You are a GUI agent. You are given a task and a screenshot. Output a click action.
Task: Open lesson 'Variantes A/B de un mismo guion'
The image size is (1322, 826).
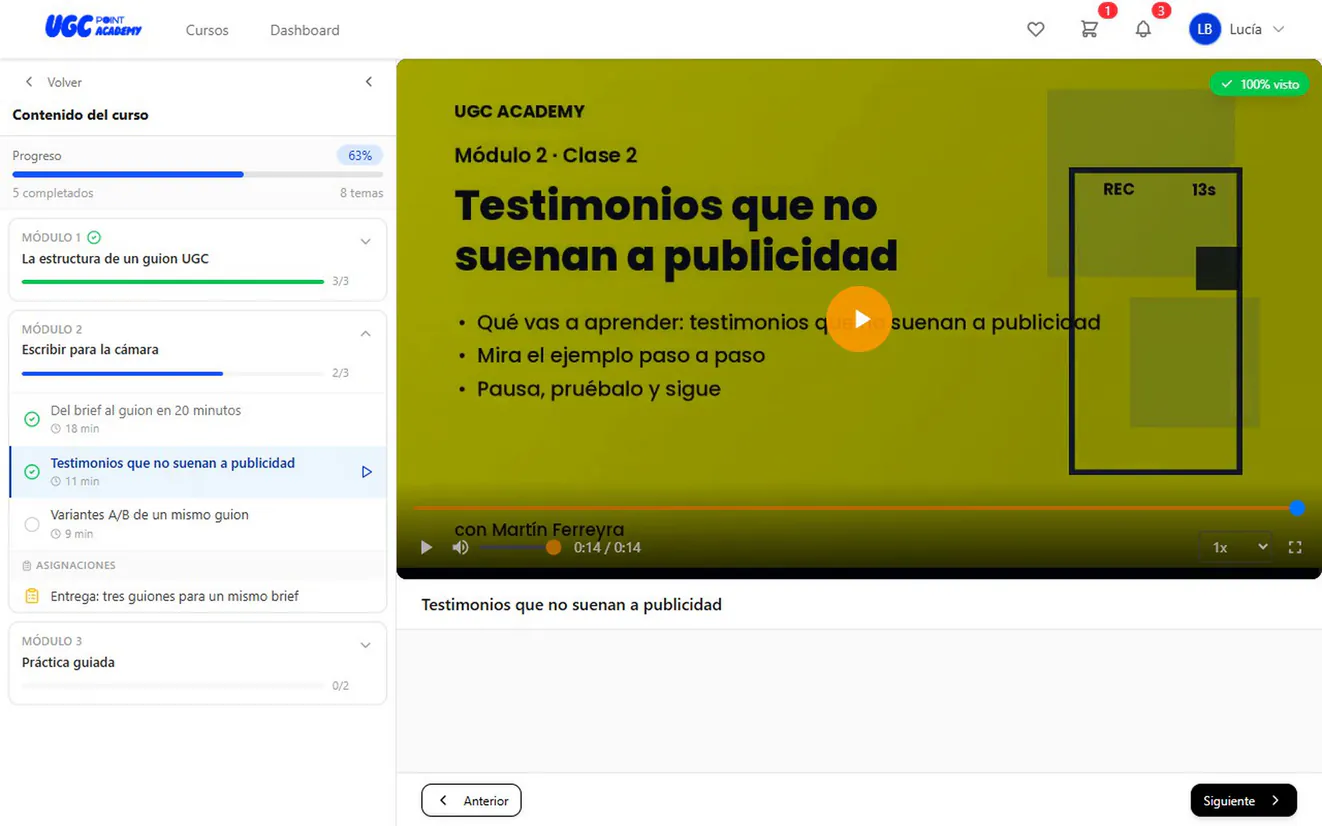click(x=198, y=524)
